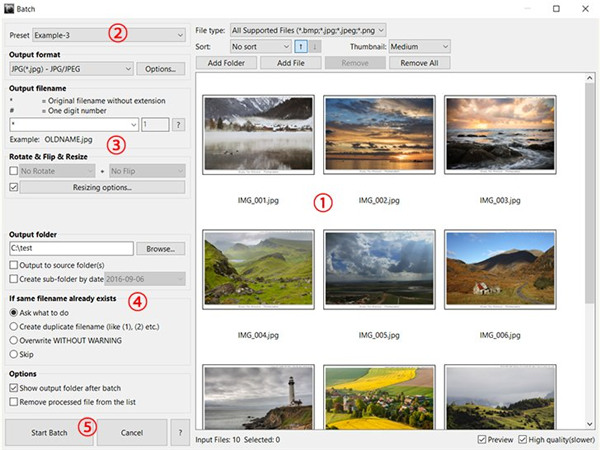Click the ascending sort arrow icon
The height and width of the screenshot is (450, 600).
pyautogui.click(x=301, y=47)
